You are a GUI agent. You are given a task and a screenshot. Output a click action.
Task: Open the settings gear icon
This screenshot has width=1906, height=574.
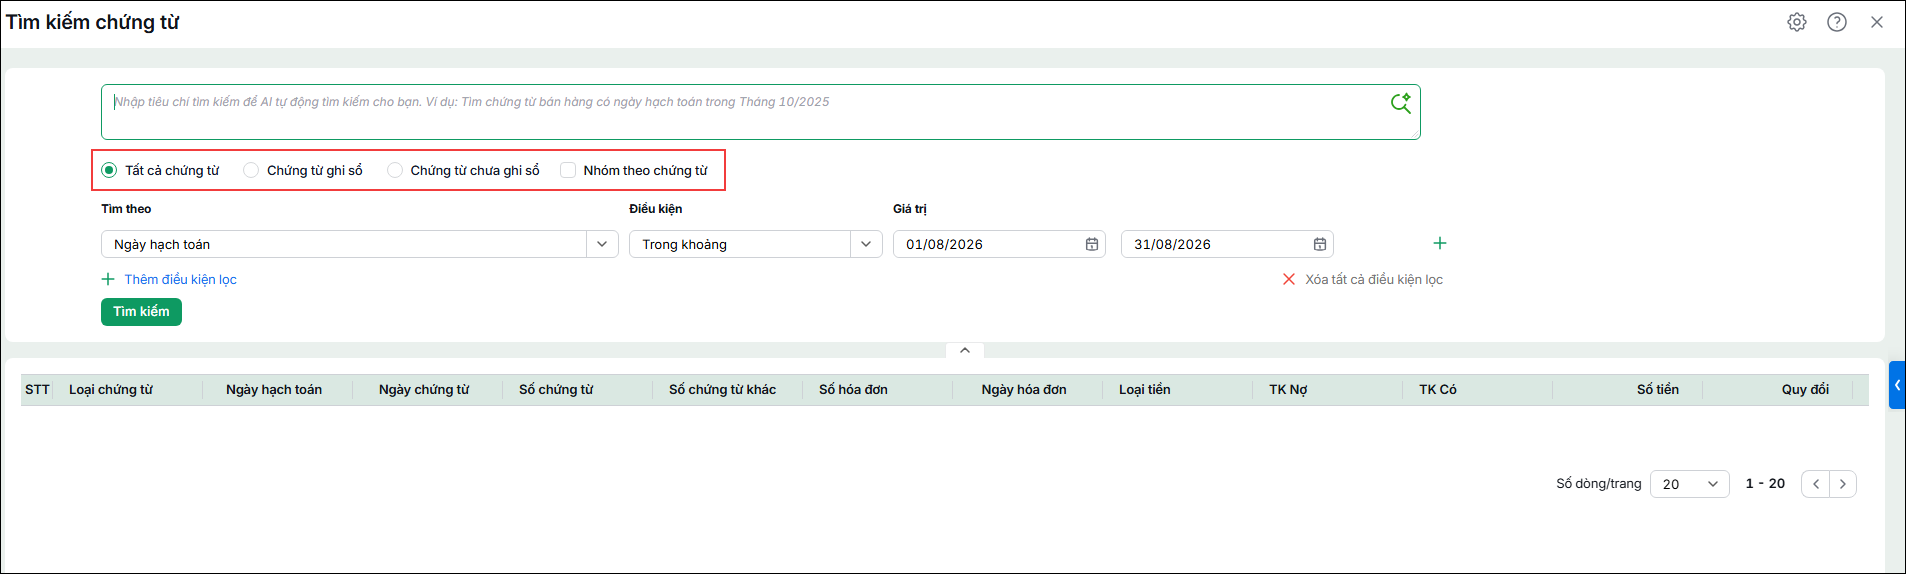(x=1797, y=22)
